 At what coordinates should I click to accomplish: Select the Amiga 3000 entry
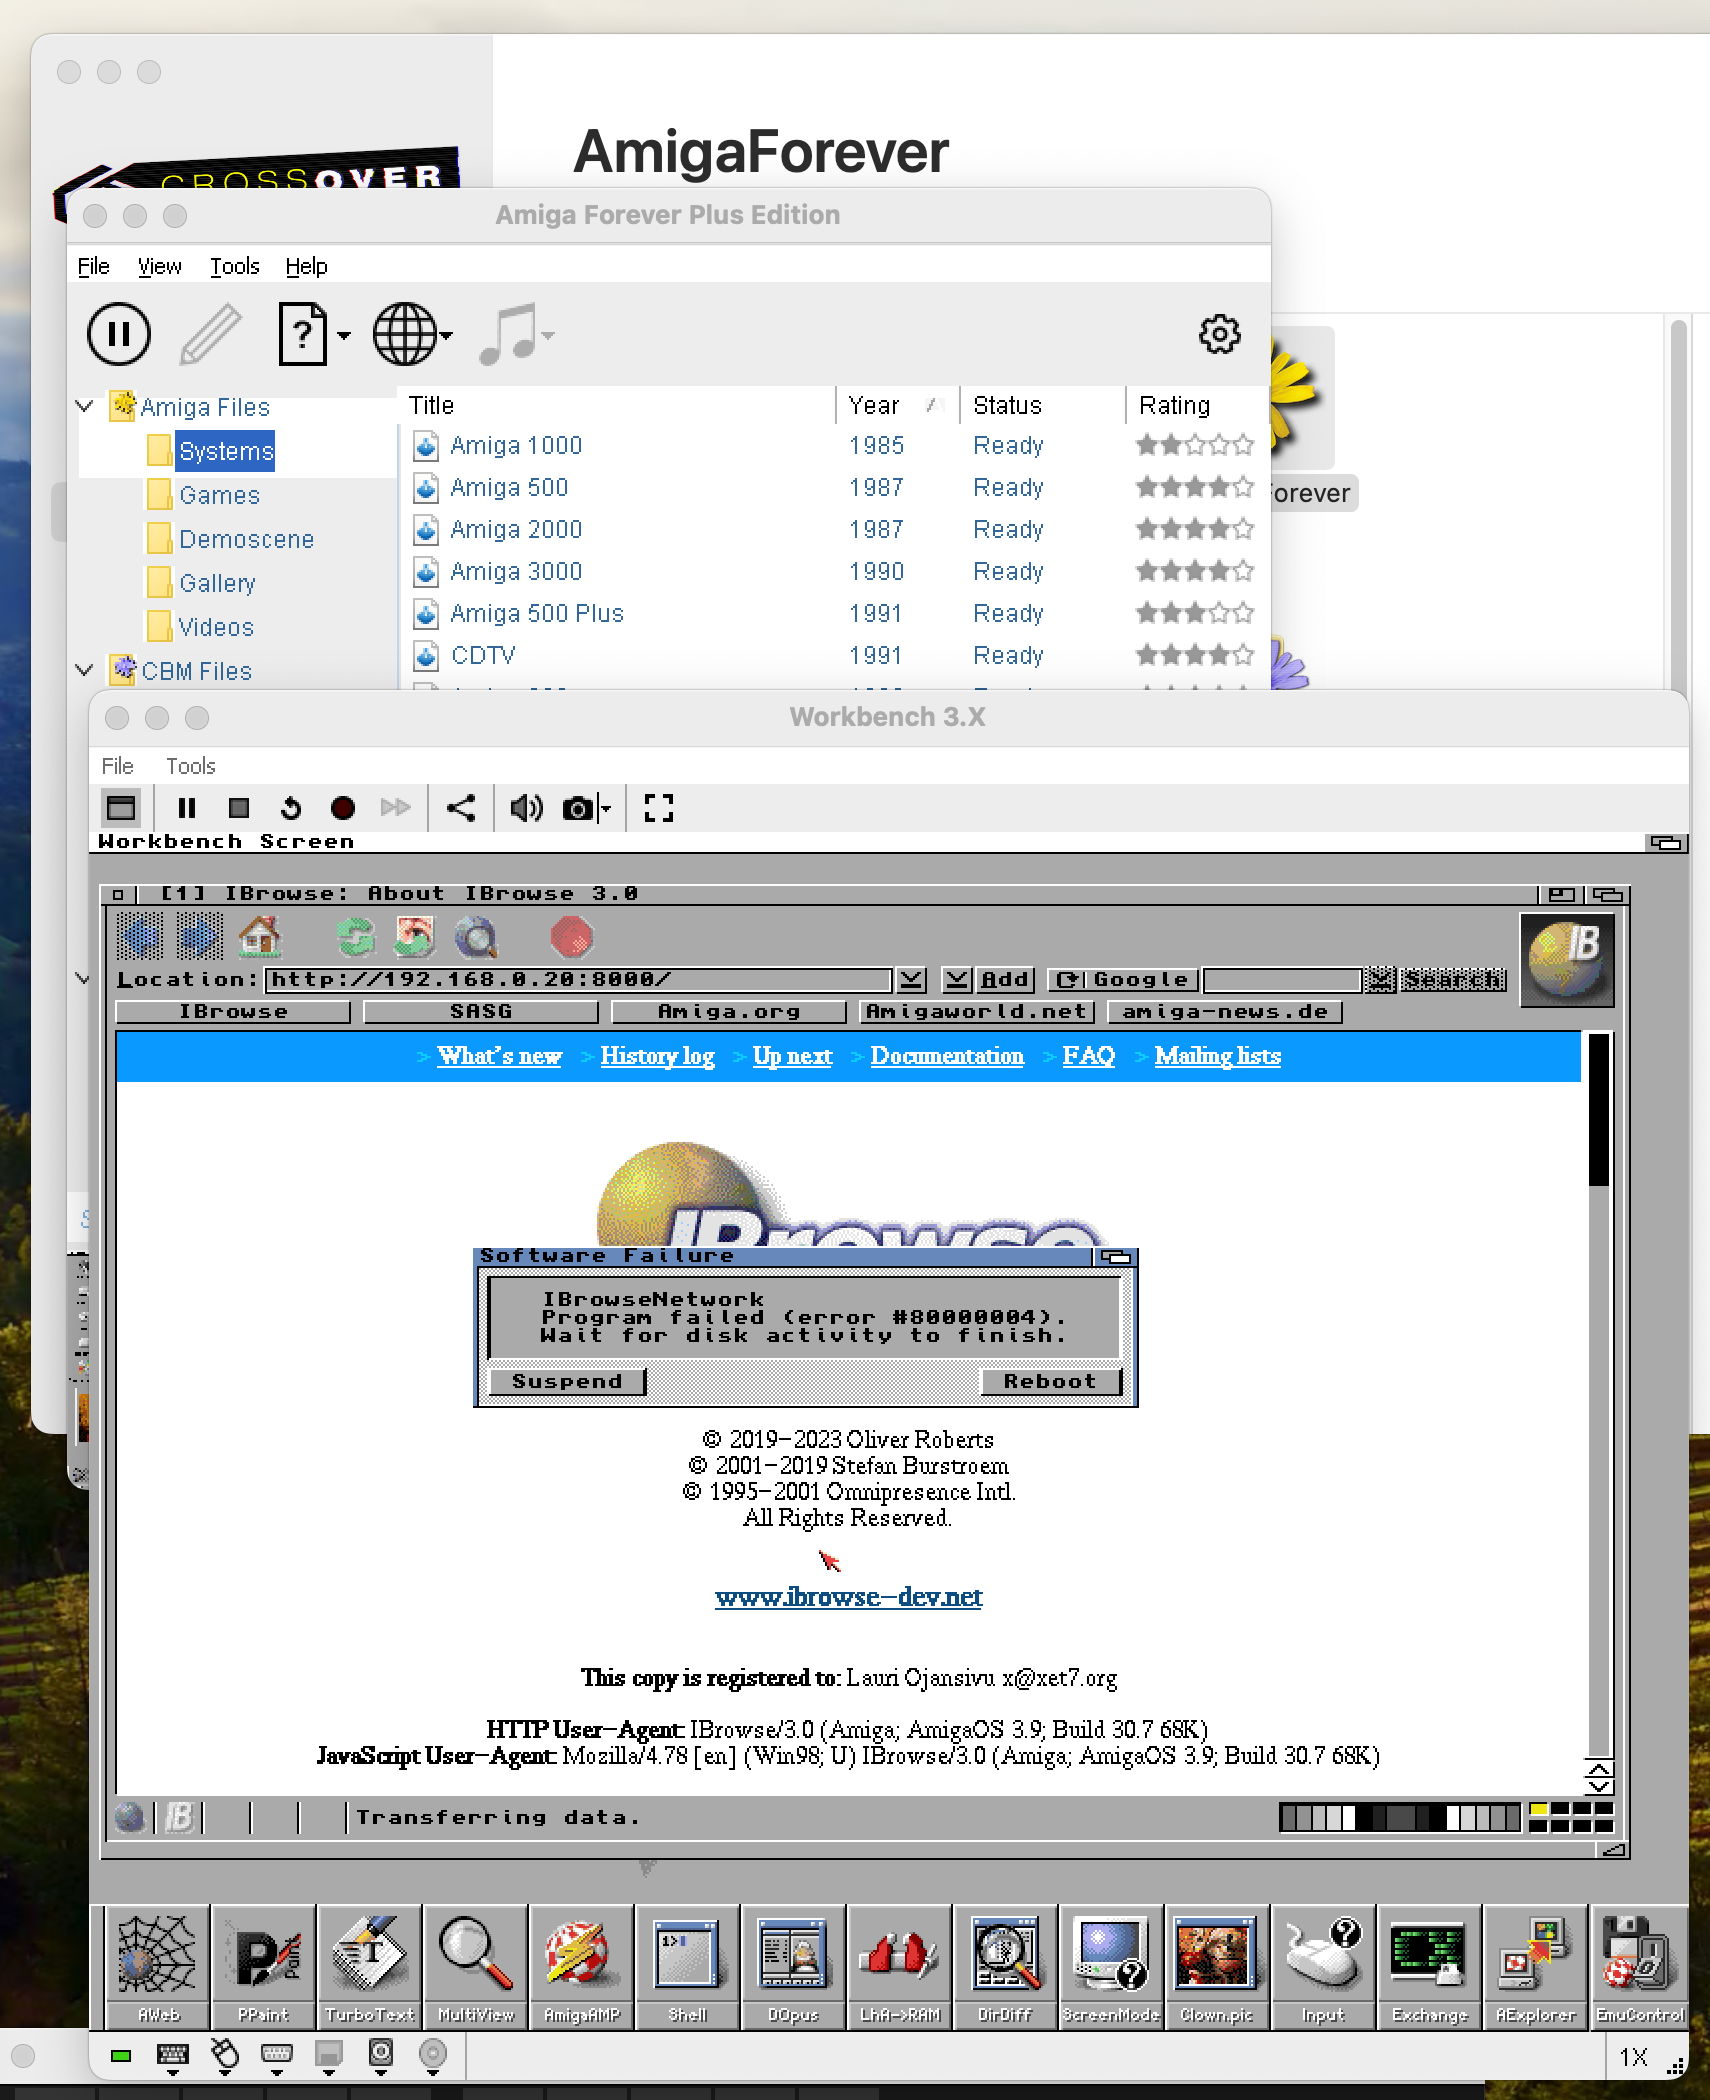516,571
